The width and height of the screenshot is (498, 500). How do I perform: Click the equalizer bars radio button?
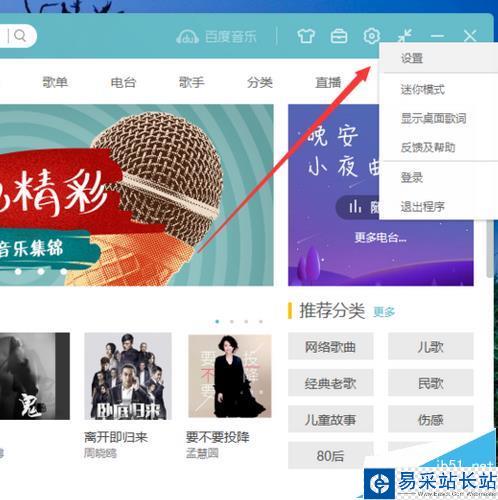355,207
